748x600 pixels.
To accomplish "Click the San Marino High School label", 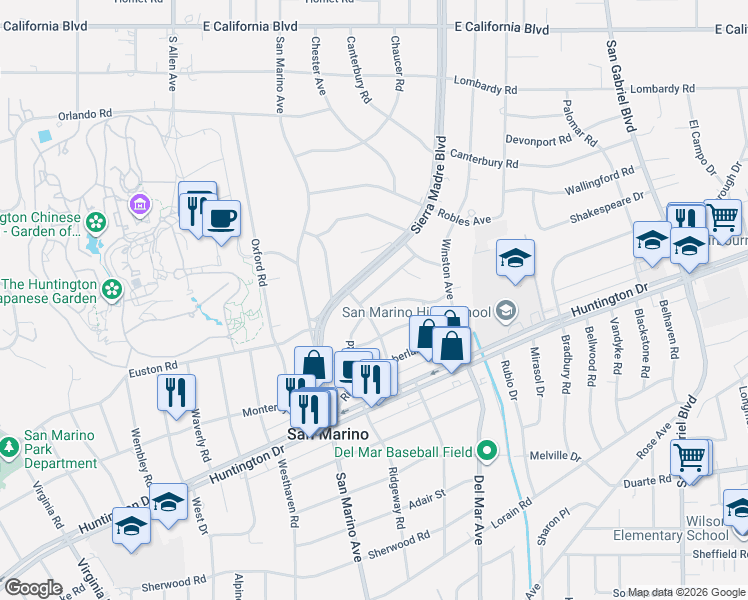I will coord(416,312).
